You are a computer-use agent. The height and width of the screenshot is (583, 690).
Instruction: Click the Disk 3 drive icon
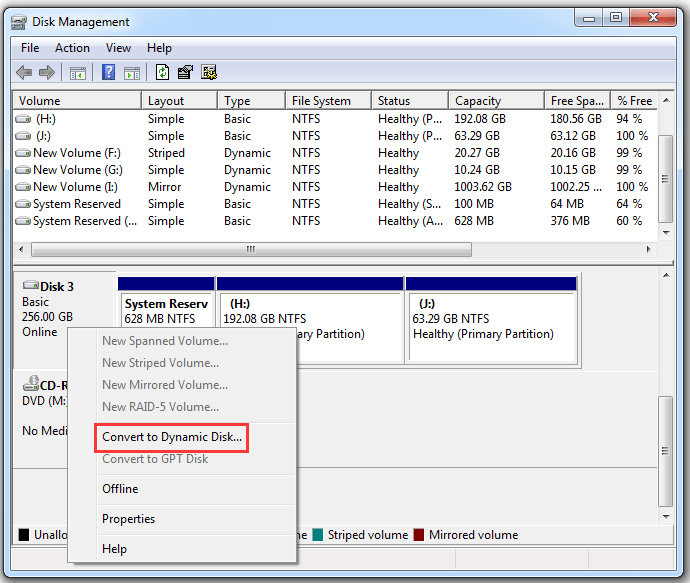pyautogui.click(x=31, y=285)
